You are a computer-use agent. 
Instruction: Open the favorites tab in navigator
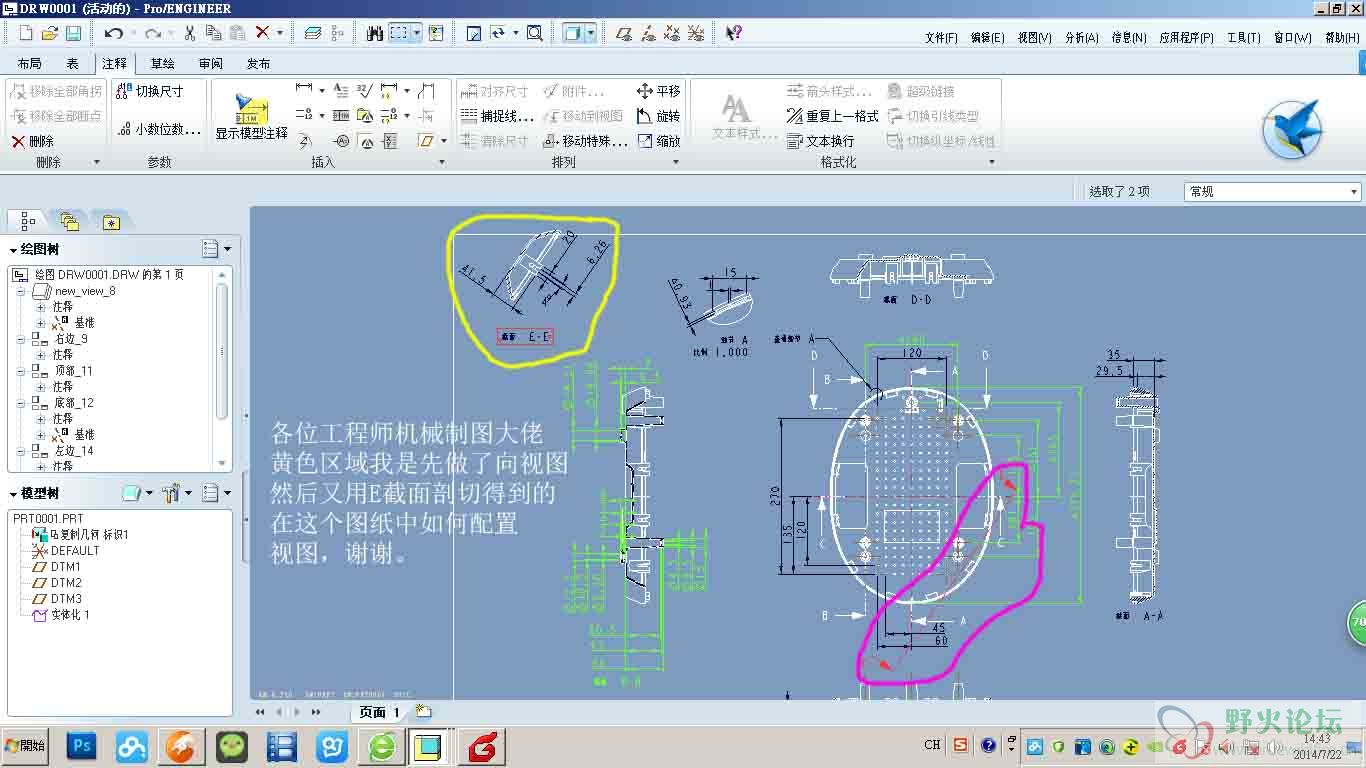point(110,221)
